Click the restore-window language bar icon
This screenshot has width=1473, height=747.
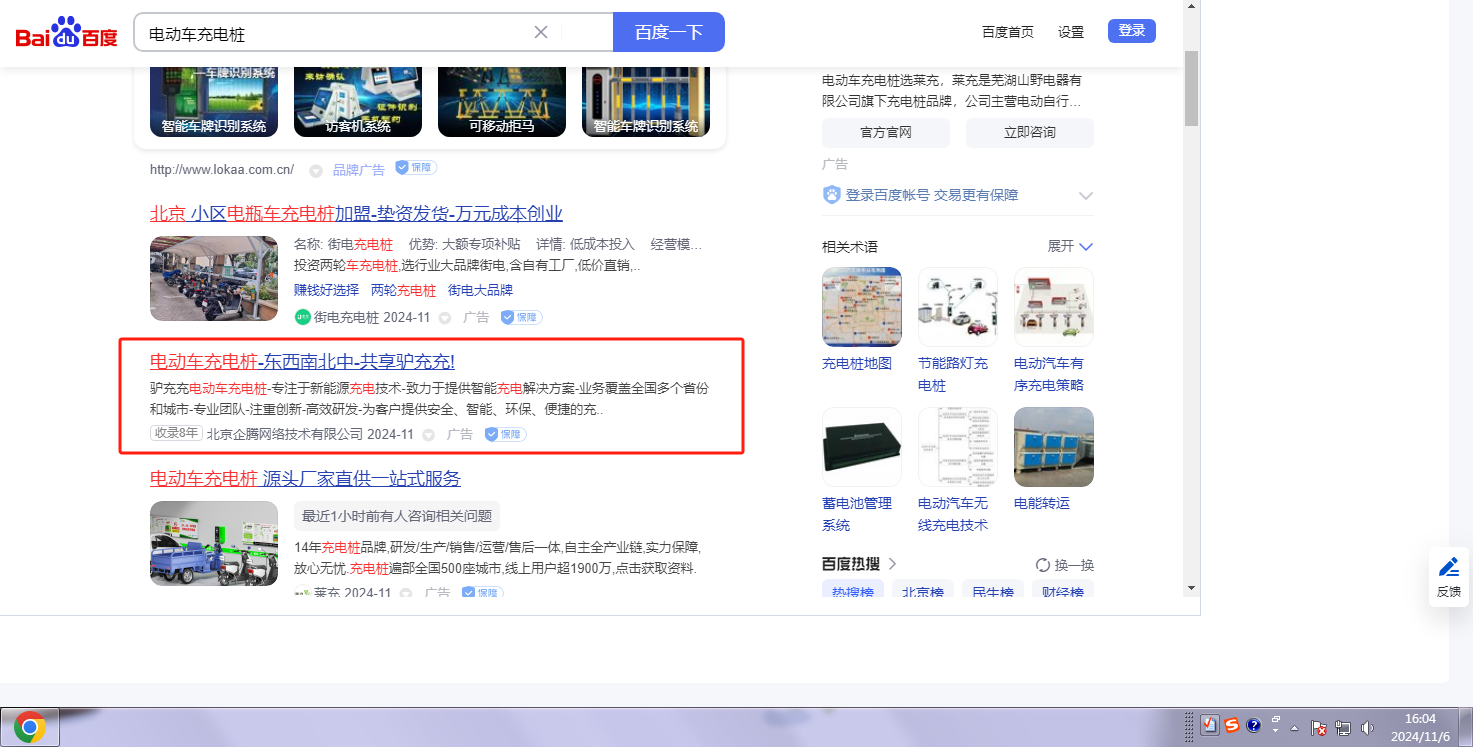(1276, 720)
